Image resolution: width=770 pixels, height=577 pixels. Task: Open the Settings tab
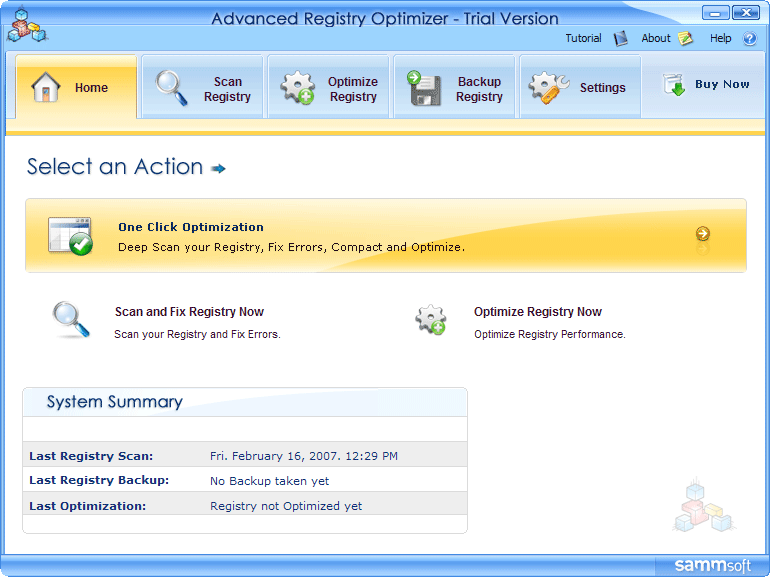580,87
